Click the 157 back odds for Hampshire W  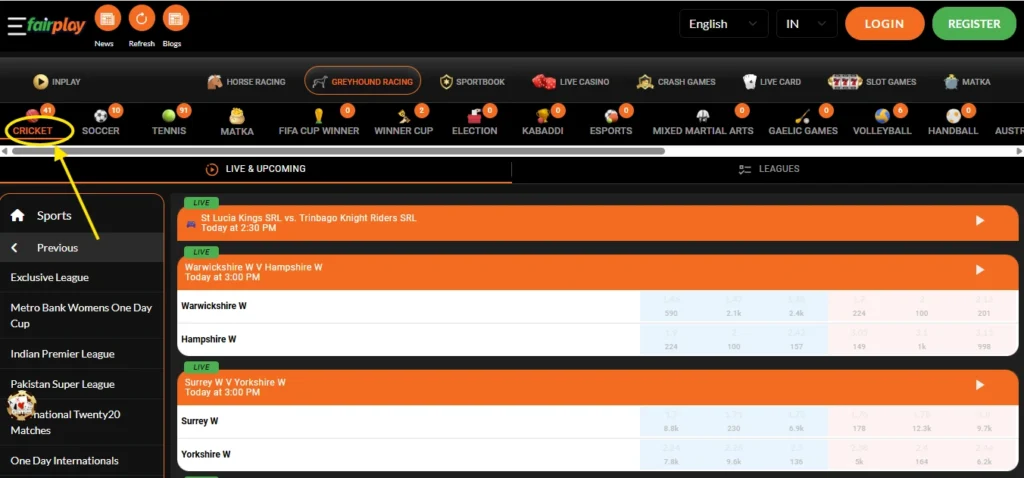pos(796,340)
